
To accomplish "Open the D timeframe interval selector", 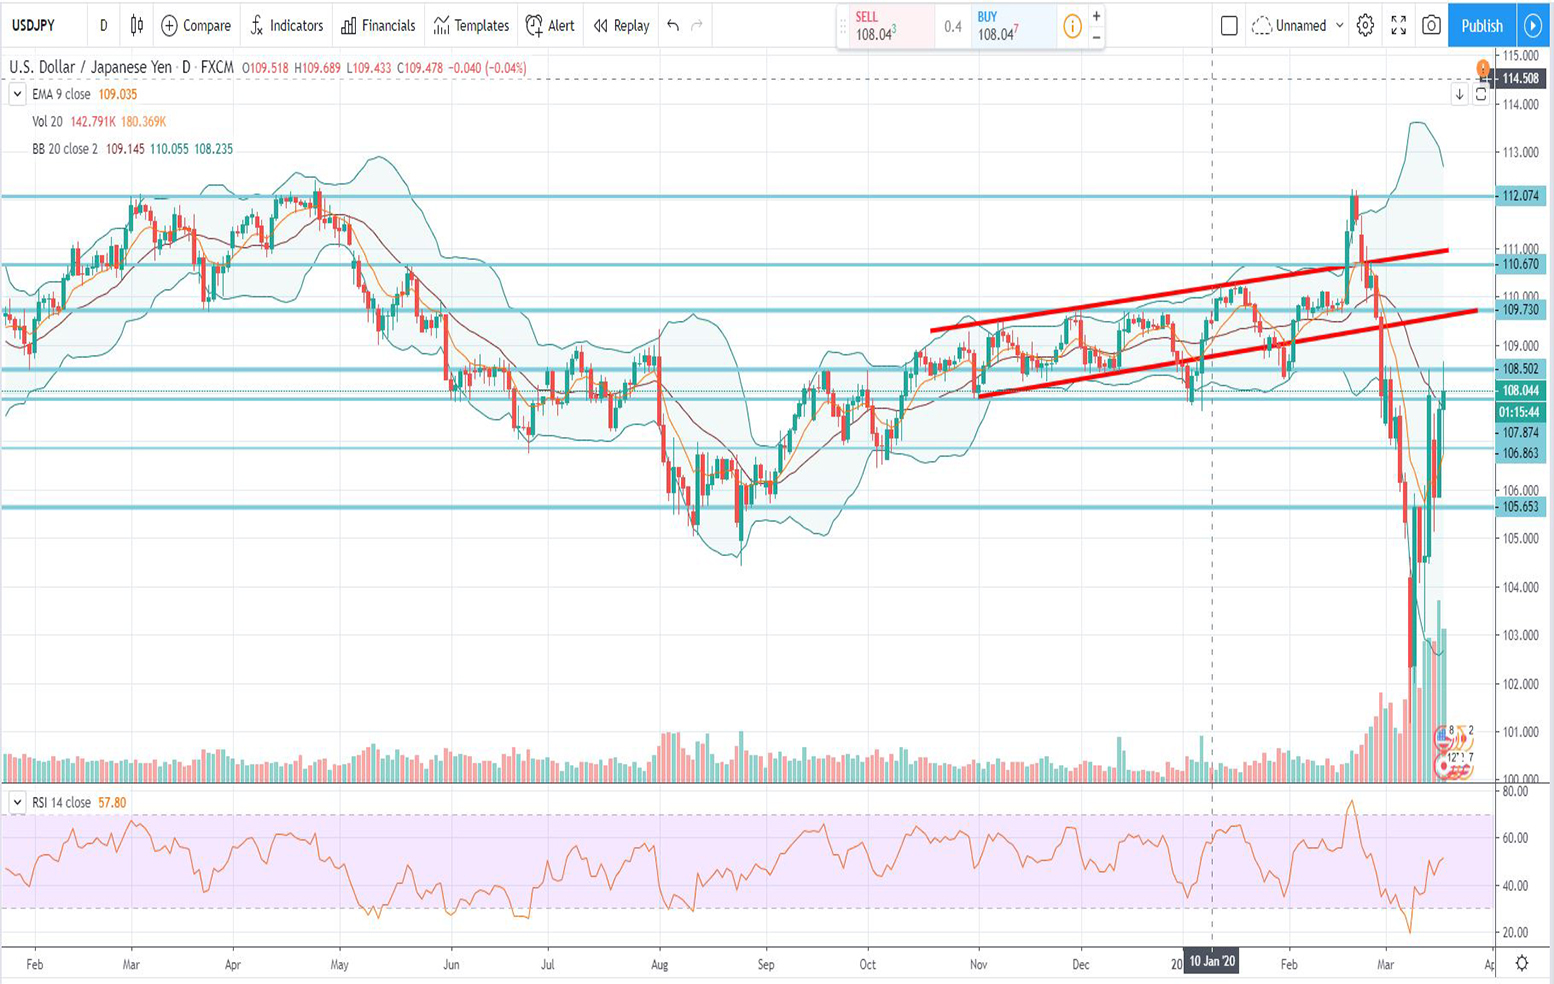I will point(103,26).
